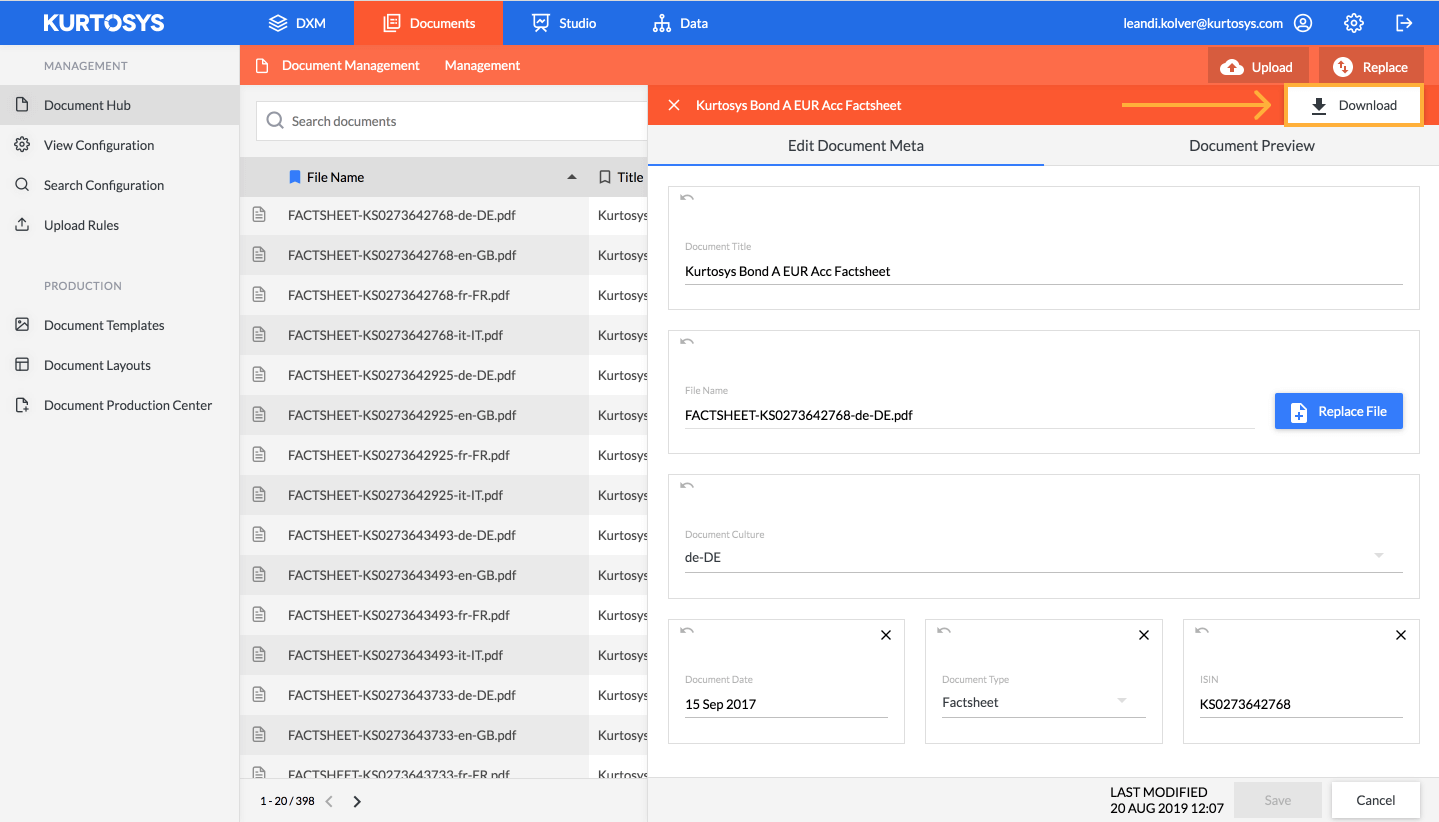This screenshot has width=1439, height=822.
Task: Open Search Configuration in sidebar
Action: click(119, 185)
